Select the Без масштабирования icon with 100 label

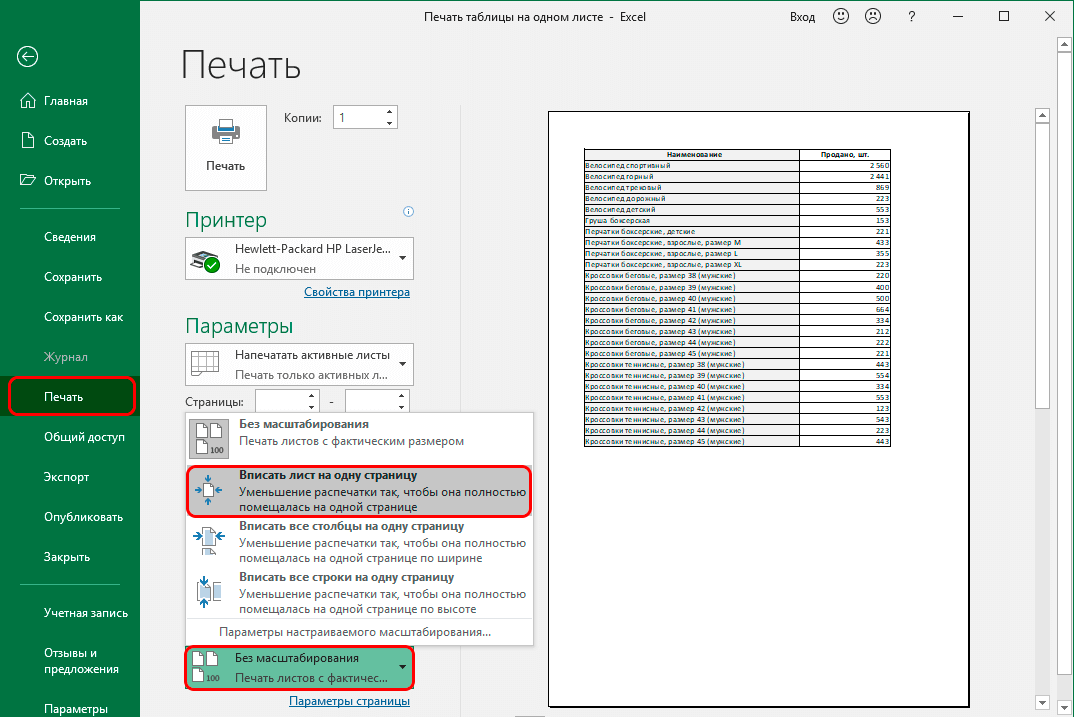(x=210, y=437)
